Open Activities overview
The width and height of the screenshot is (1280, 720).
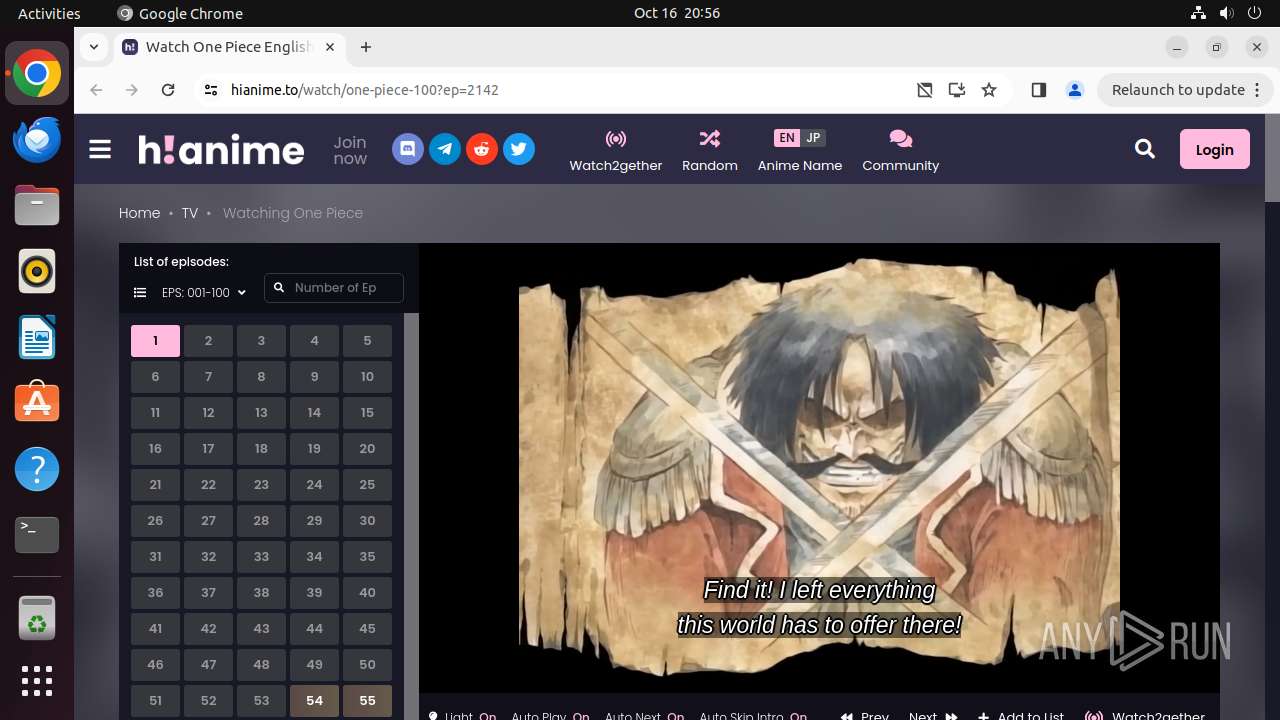(49, 13)
